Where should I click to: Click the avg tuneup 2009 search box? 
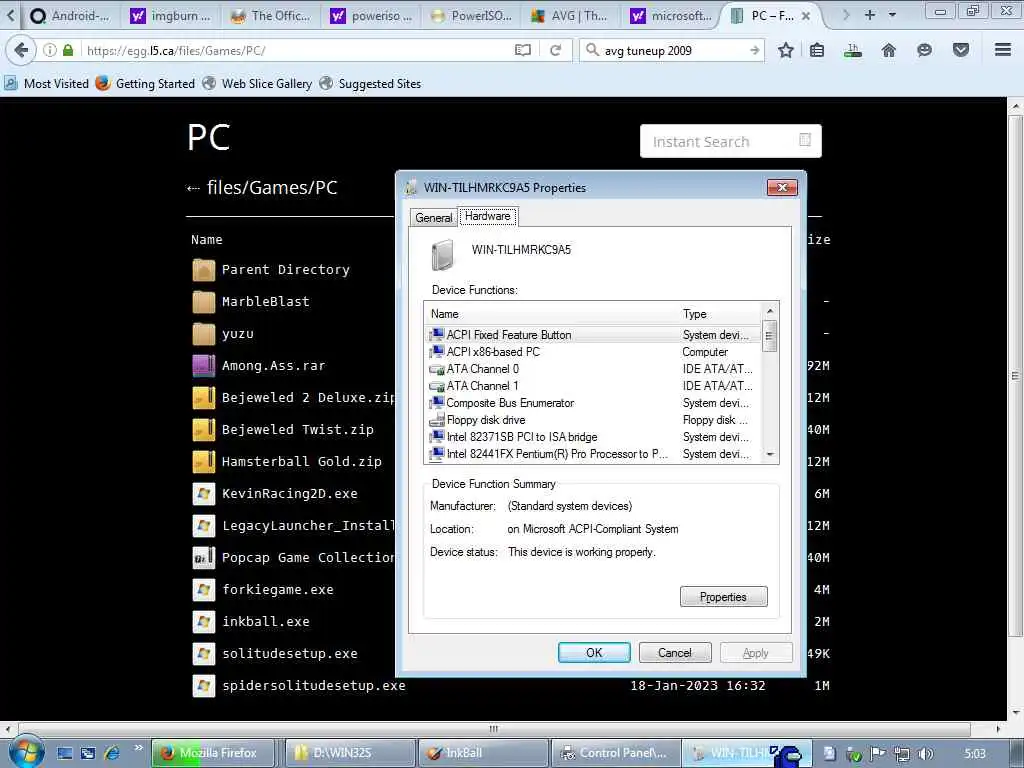tap(671, 50)
